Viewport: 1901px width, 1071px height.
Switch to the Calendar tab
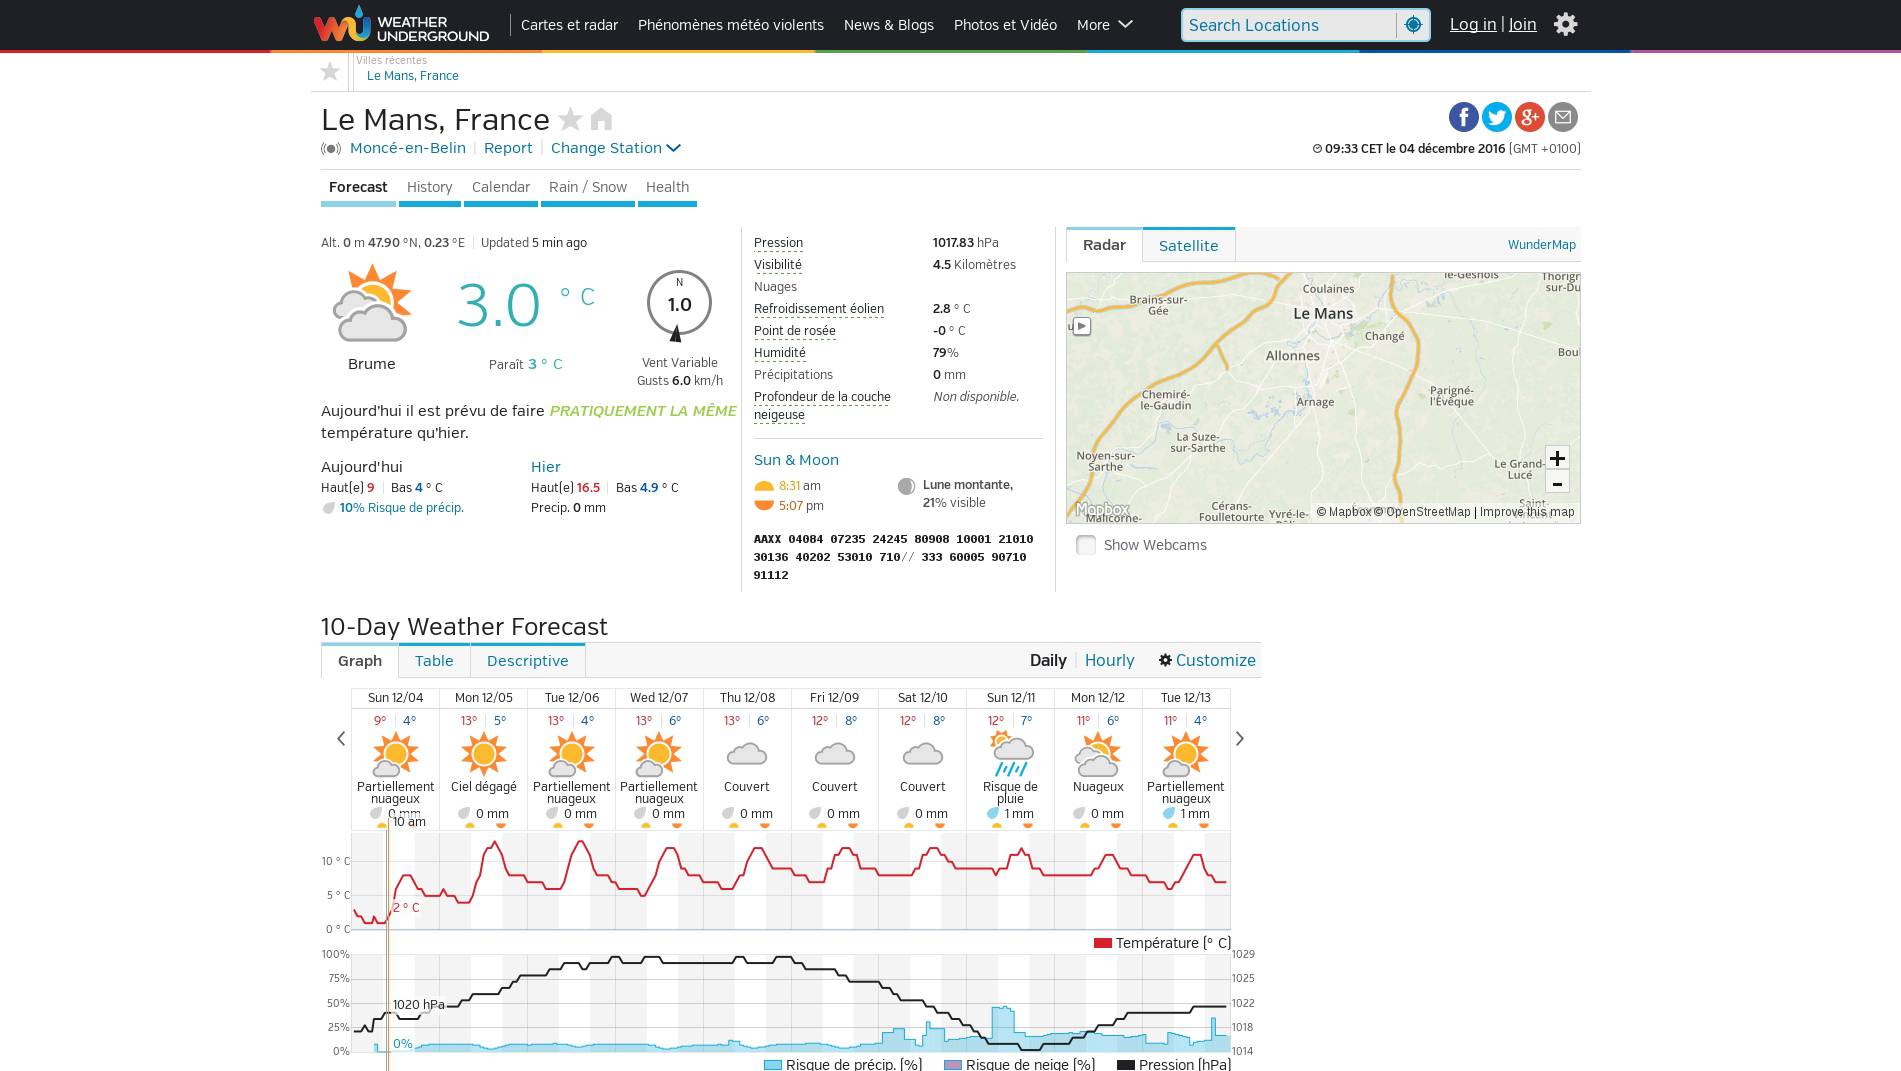coord(501,187)
